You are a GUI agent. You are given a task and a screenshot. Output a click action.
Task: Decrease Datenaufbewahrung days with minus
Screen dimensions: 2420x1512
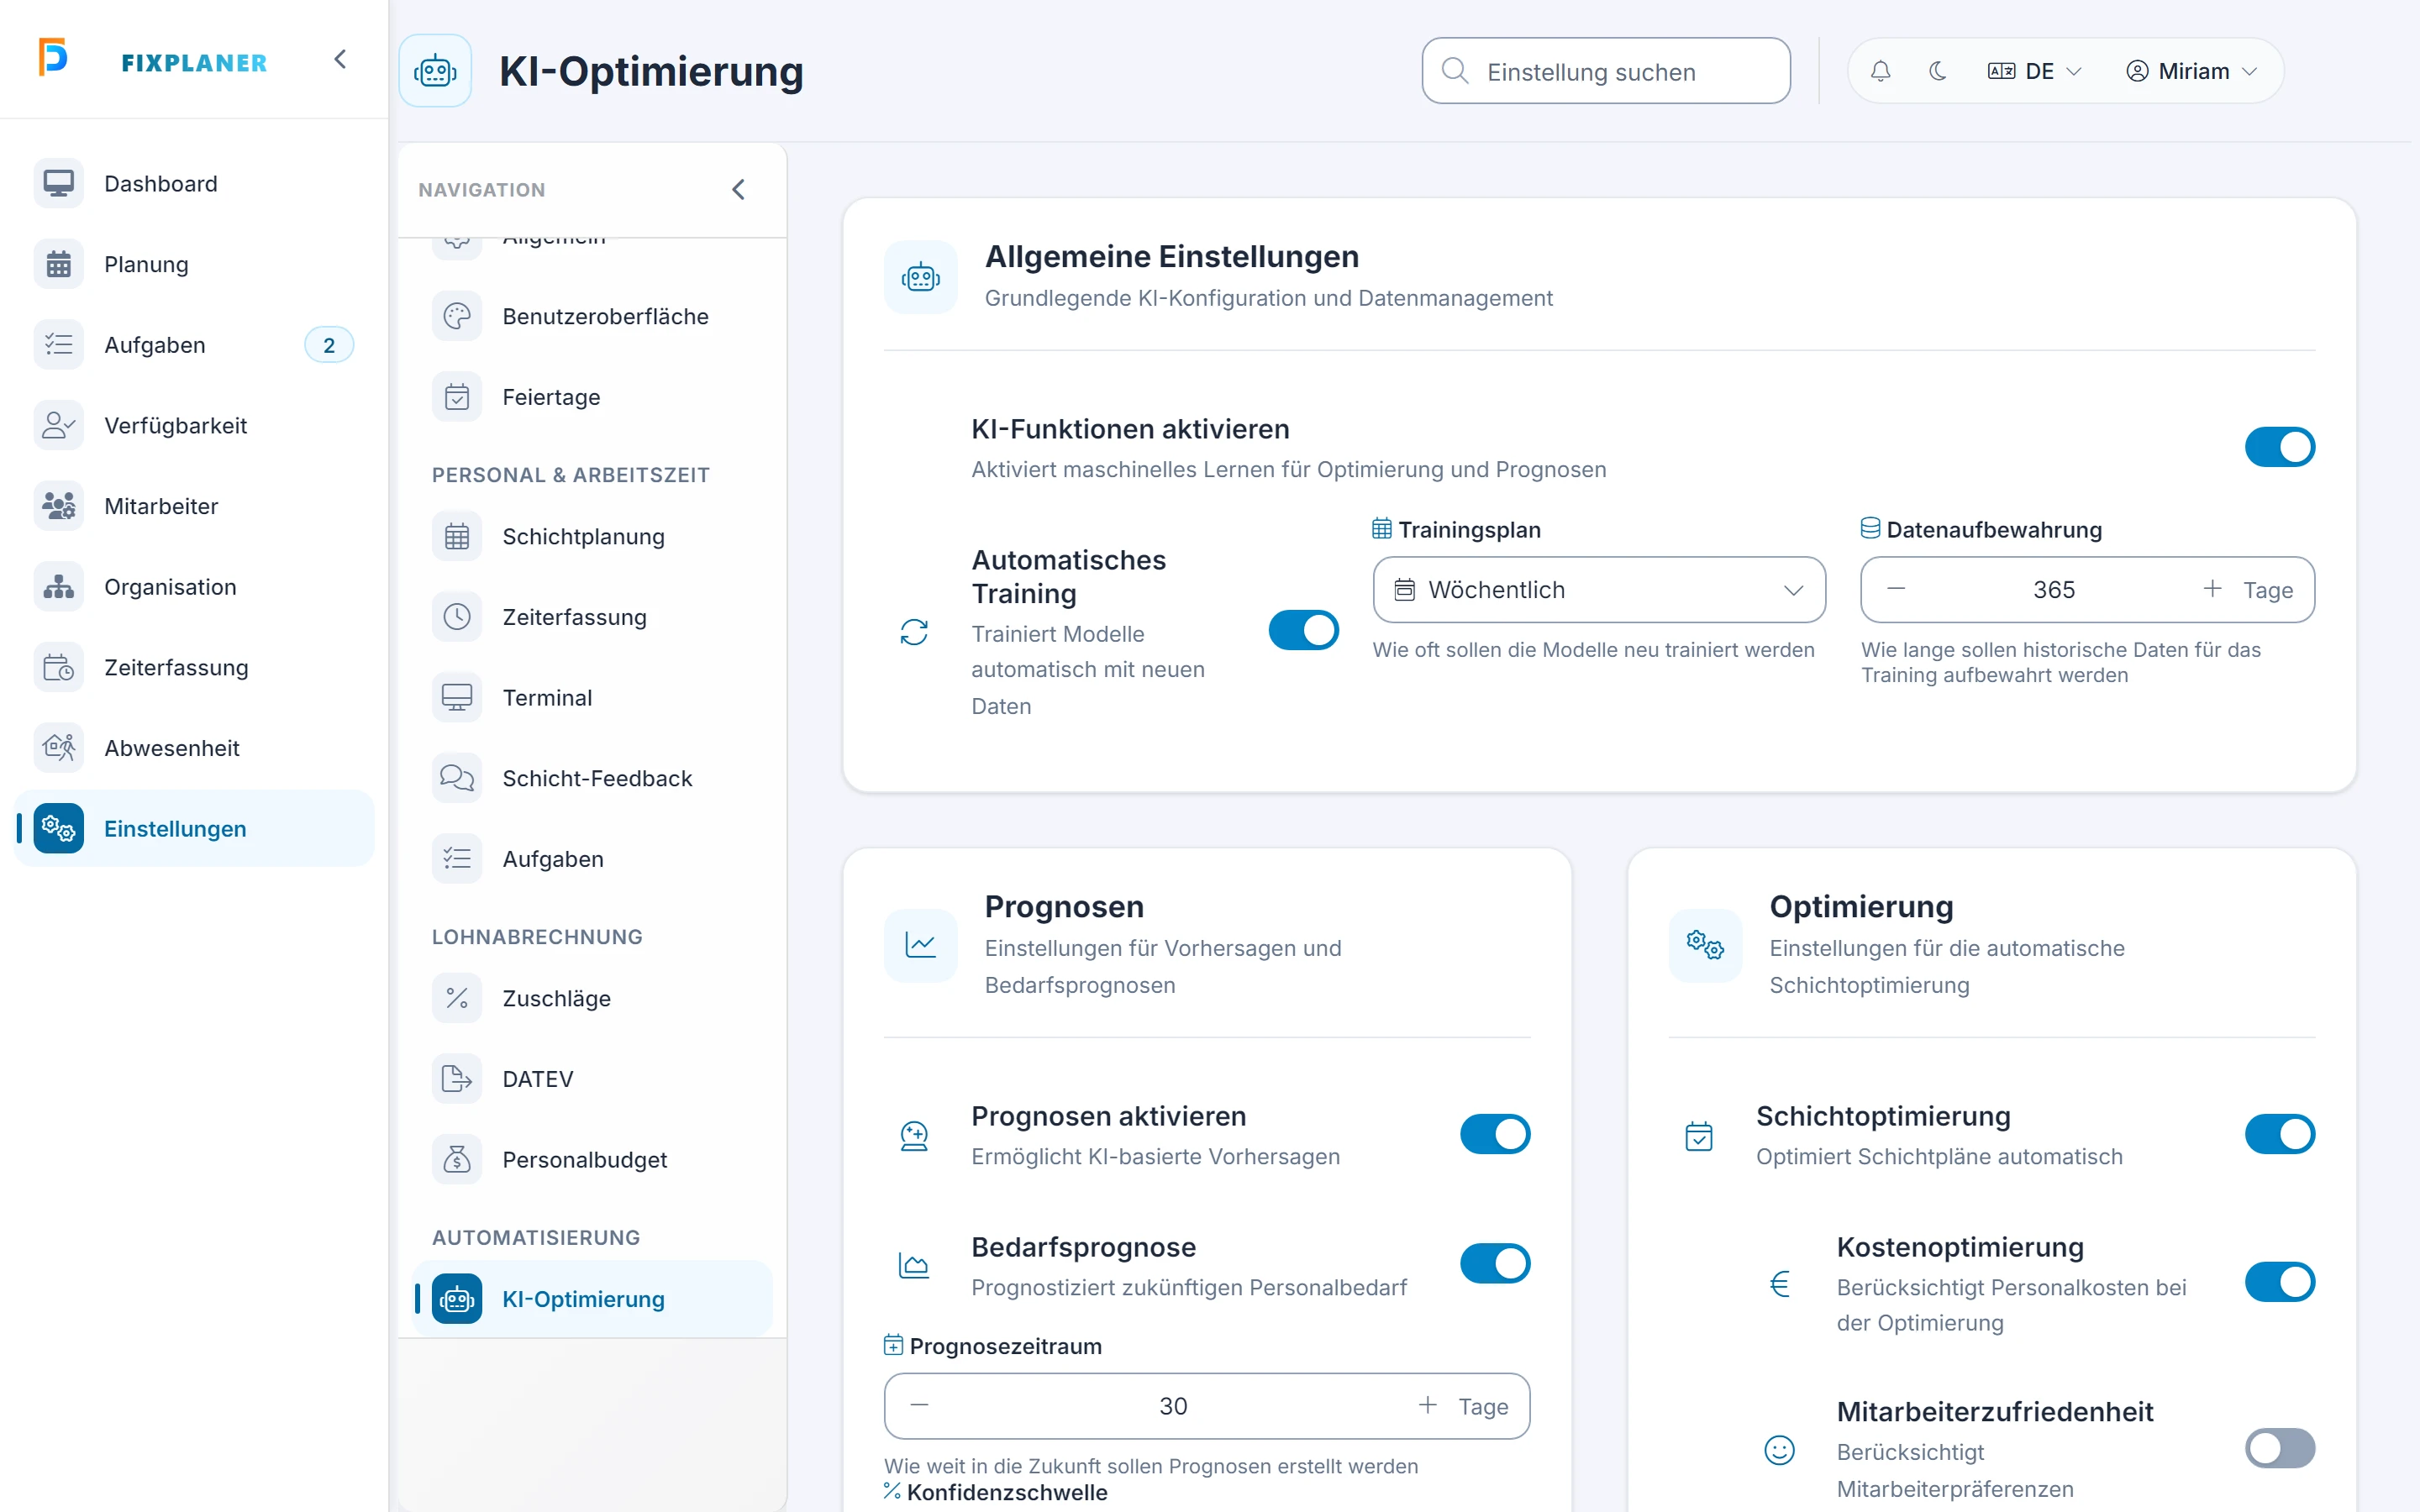point(1896,589)
